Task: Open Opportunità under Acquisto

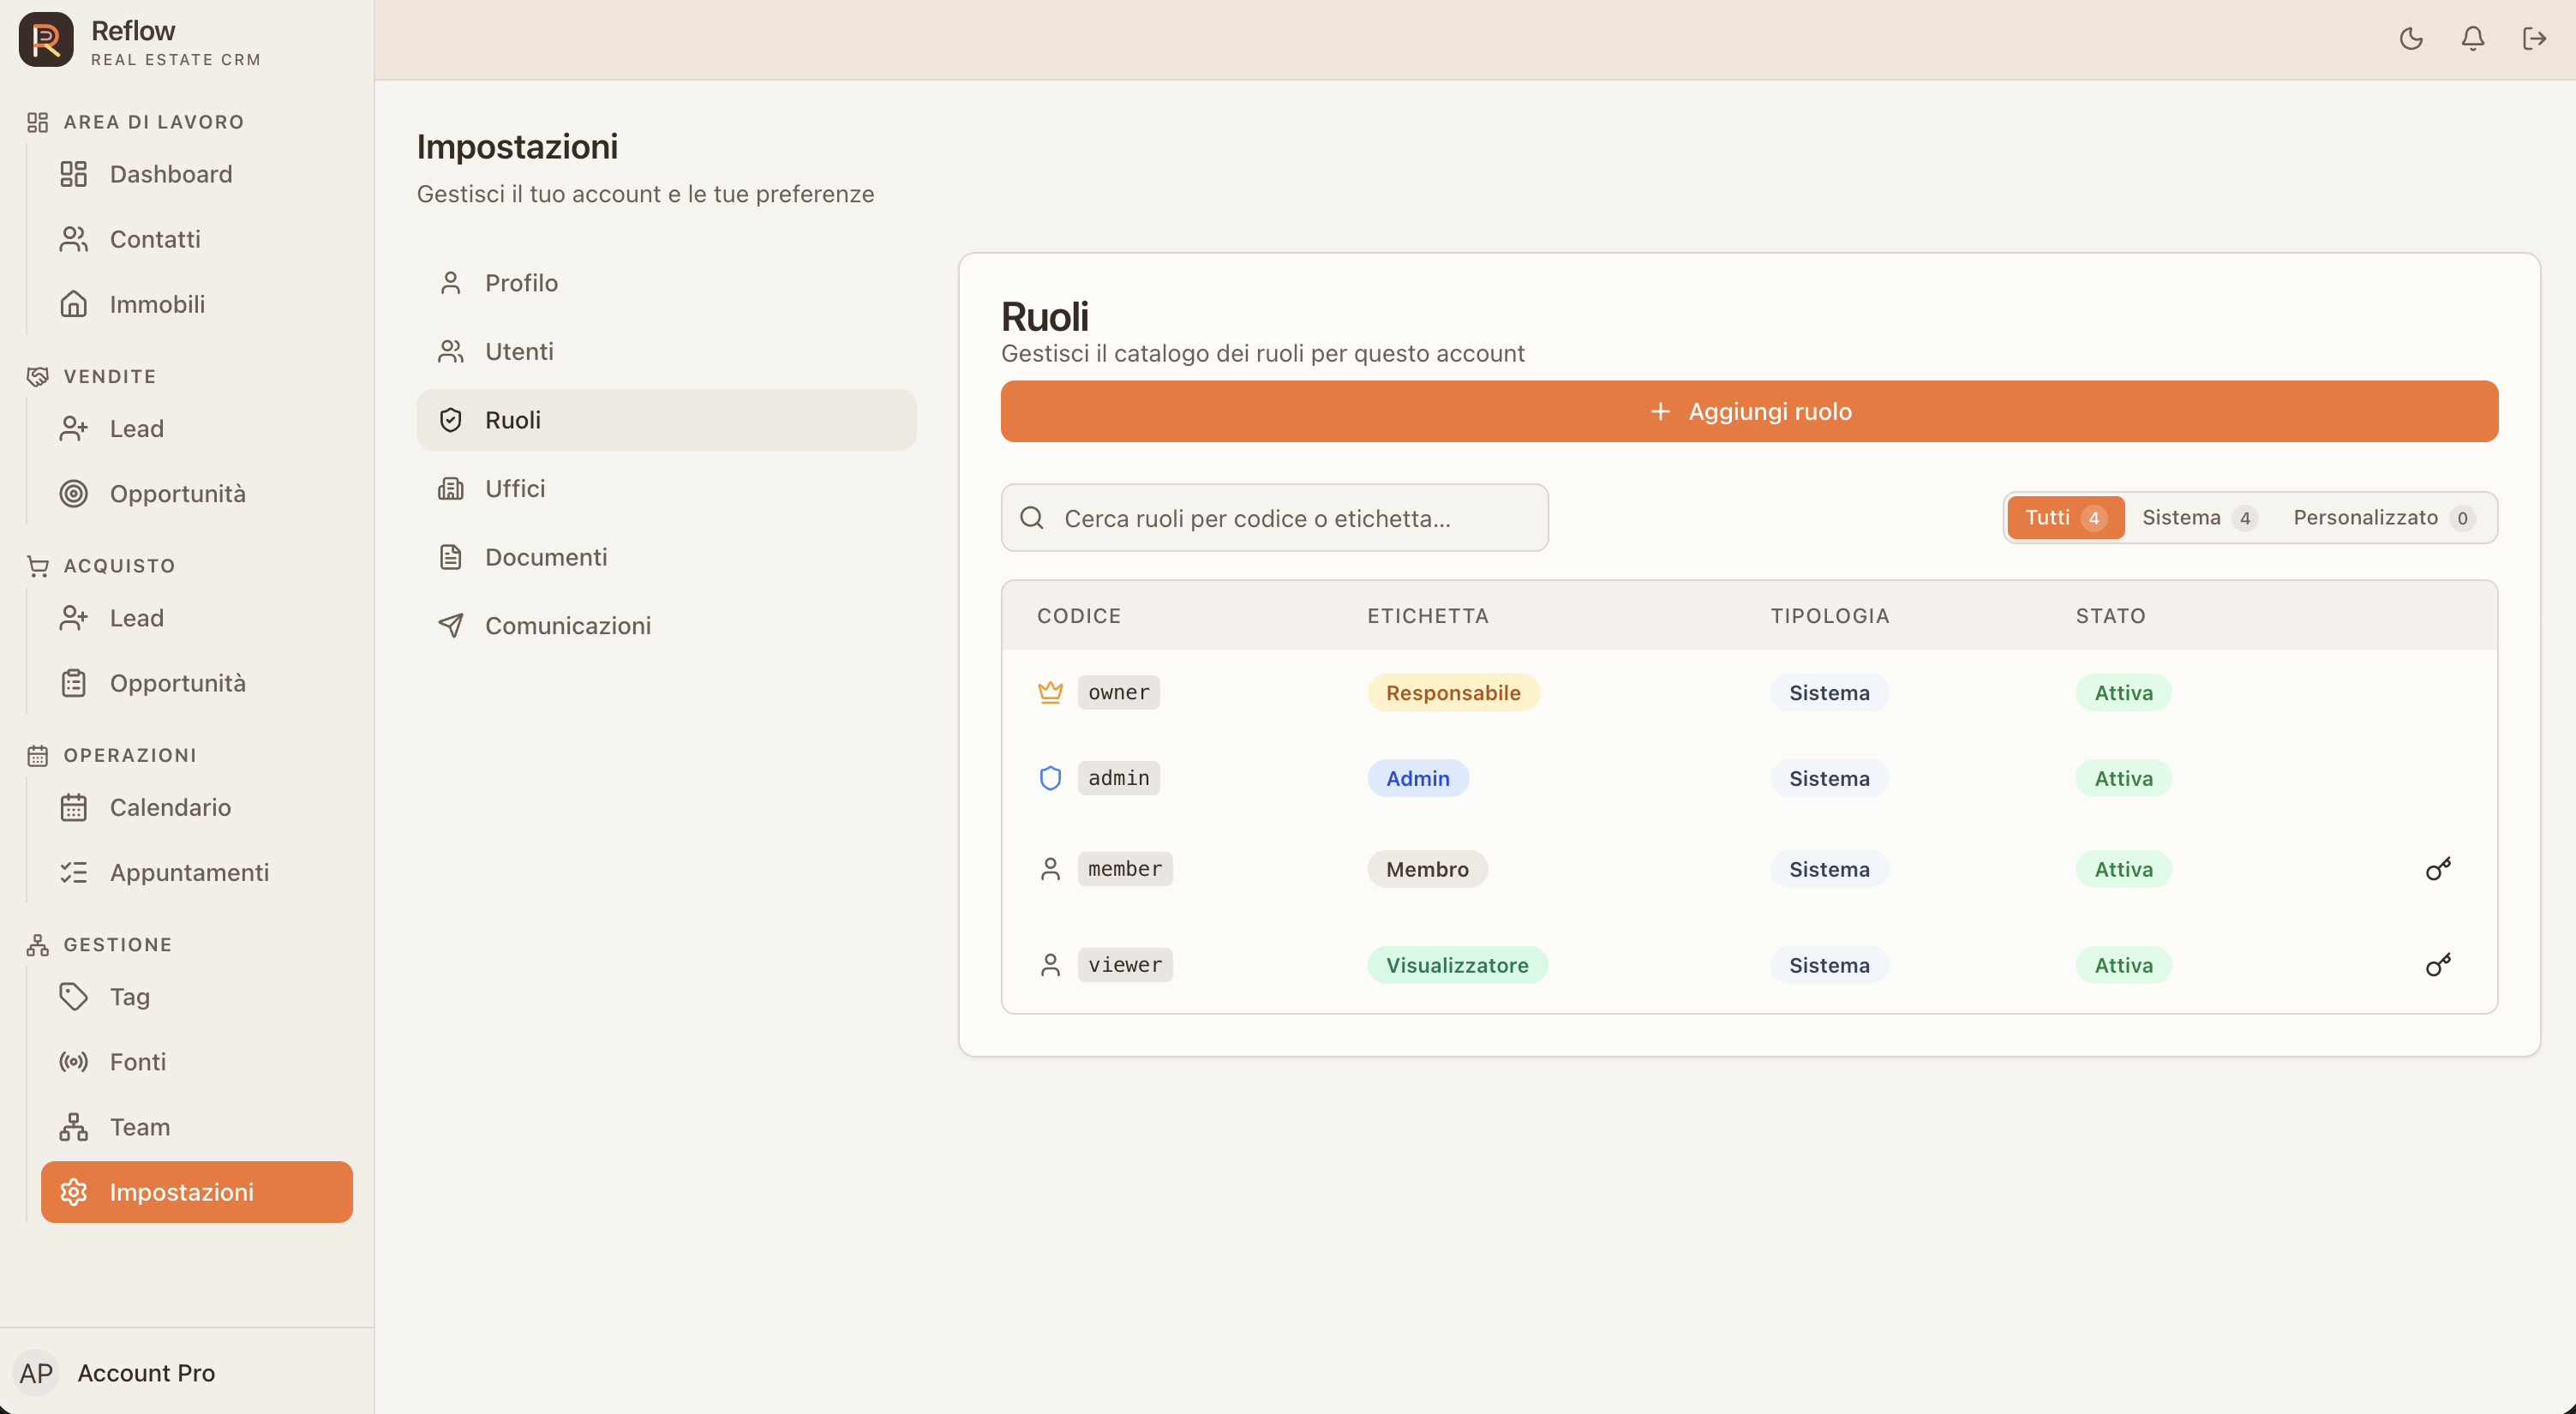Action: tap(197, 683)
